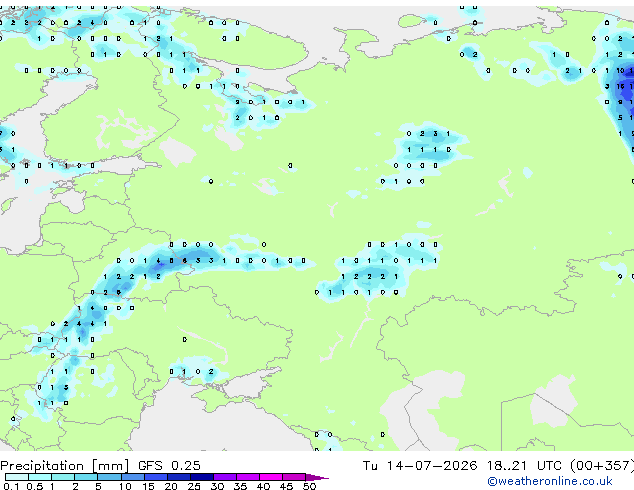Click the grey Aral Sea shape
This screenshot has height=490, width=634.
pos(553,400)
